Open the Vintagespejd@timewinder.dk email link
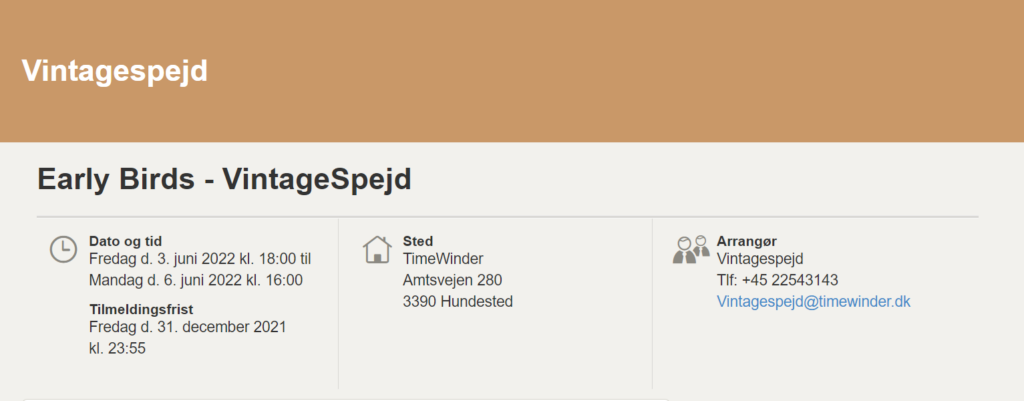The image size is (1024, 401). coord(813,302)
